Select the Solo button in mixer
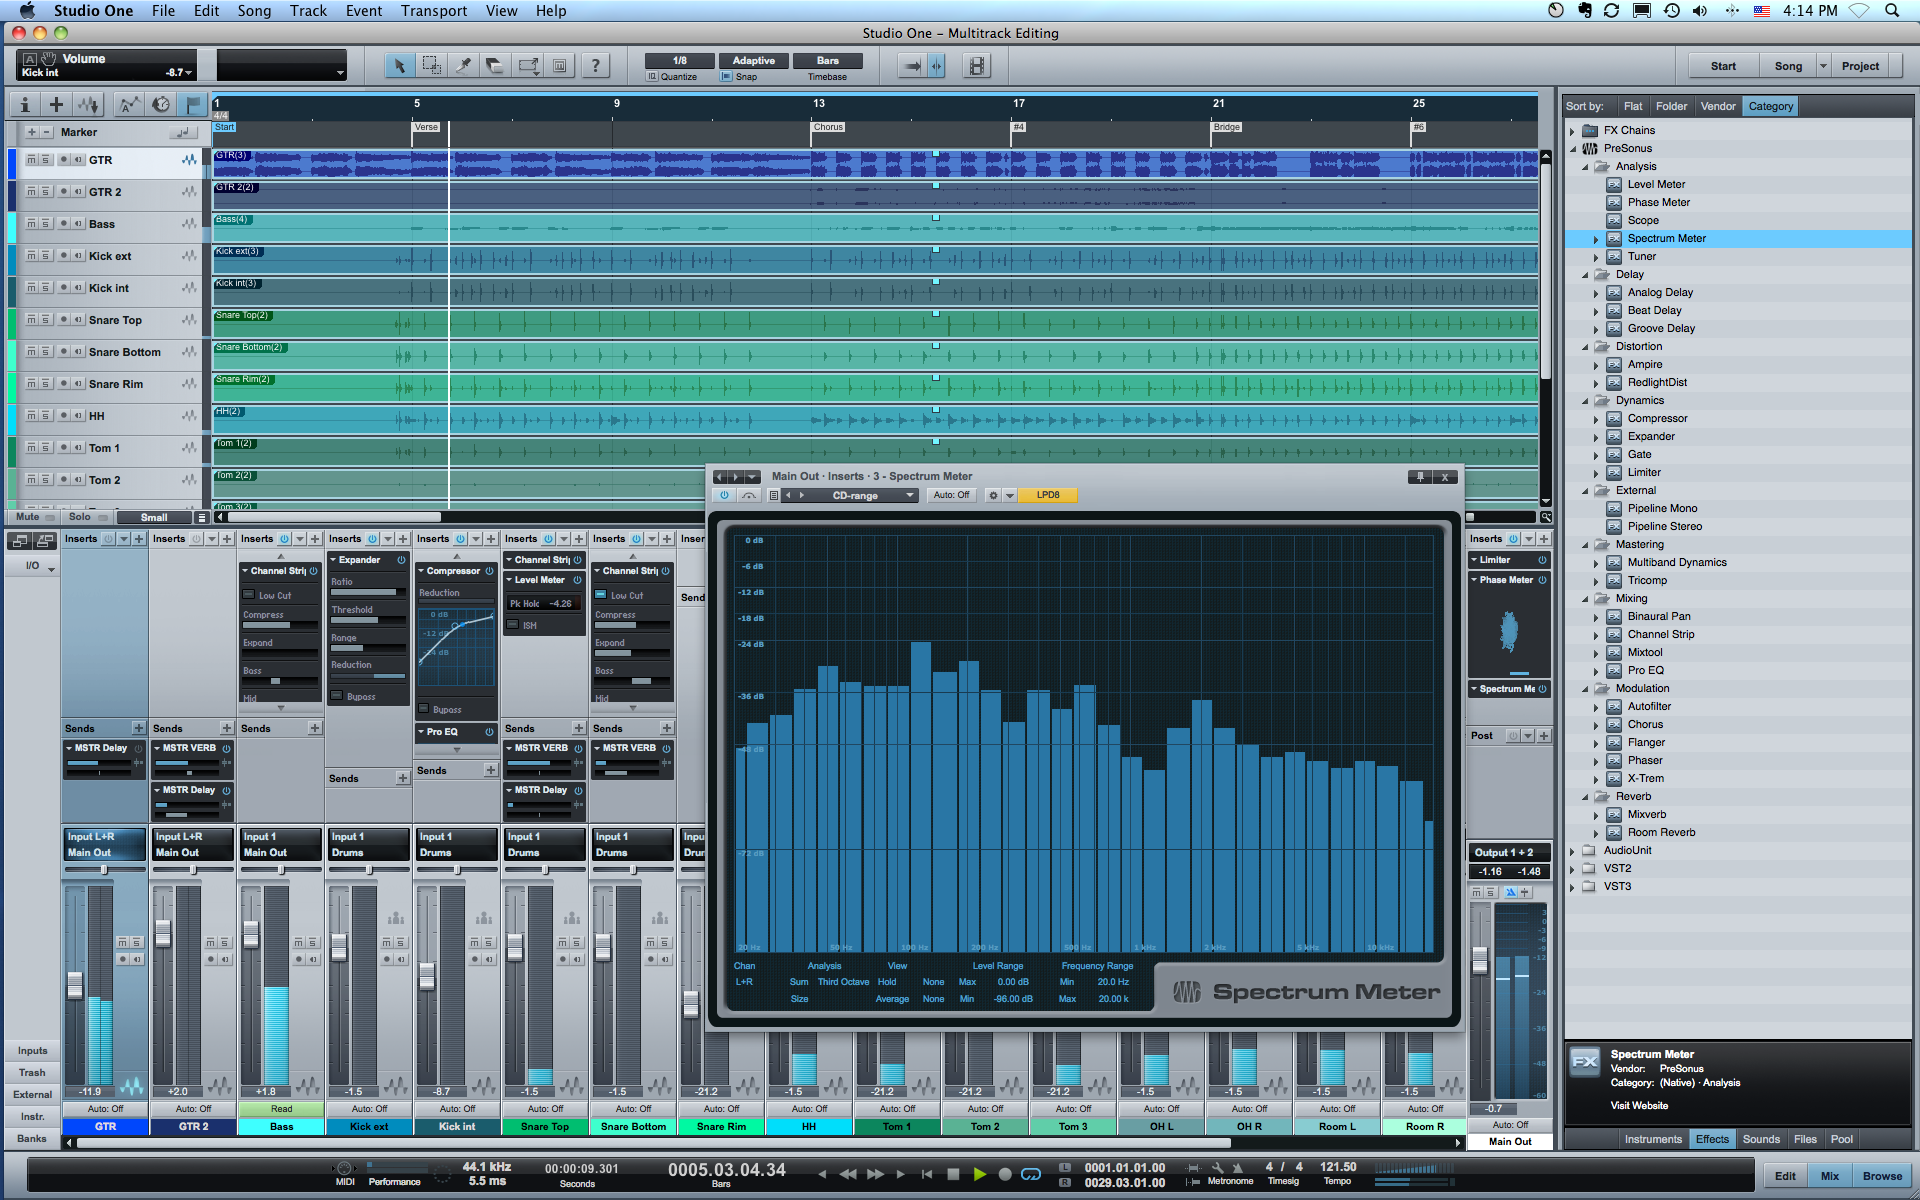This screenshot has height=1200, width=1920. tap(79, 516)
